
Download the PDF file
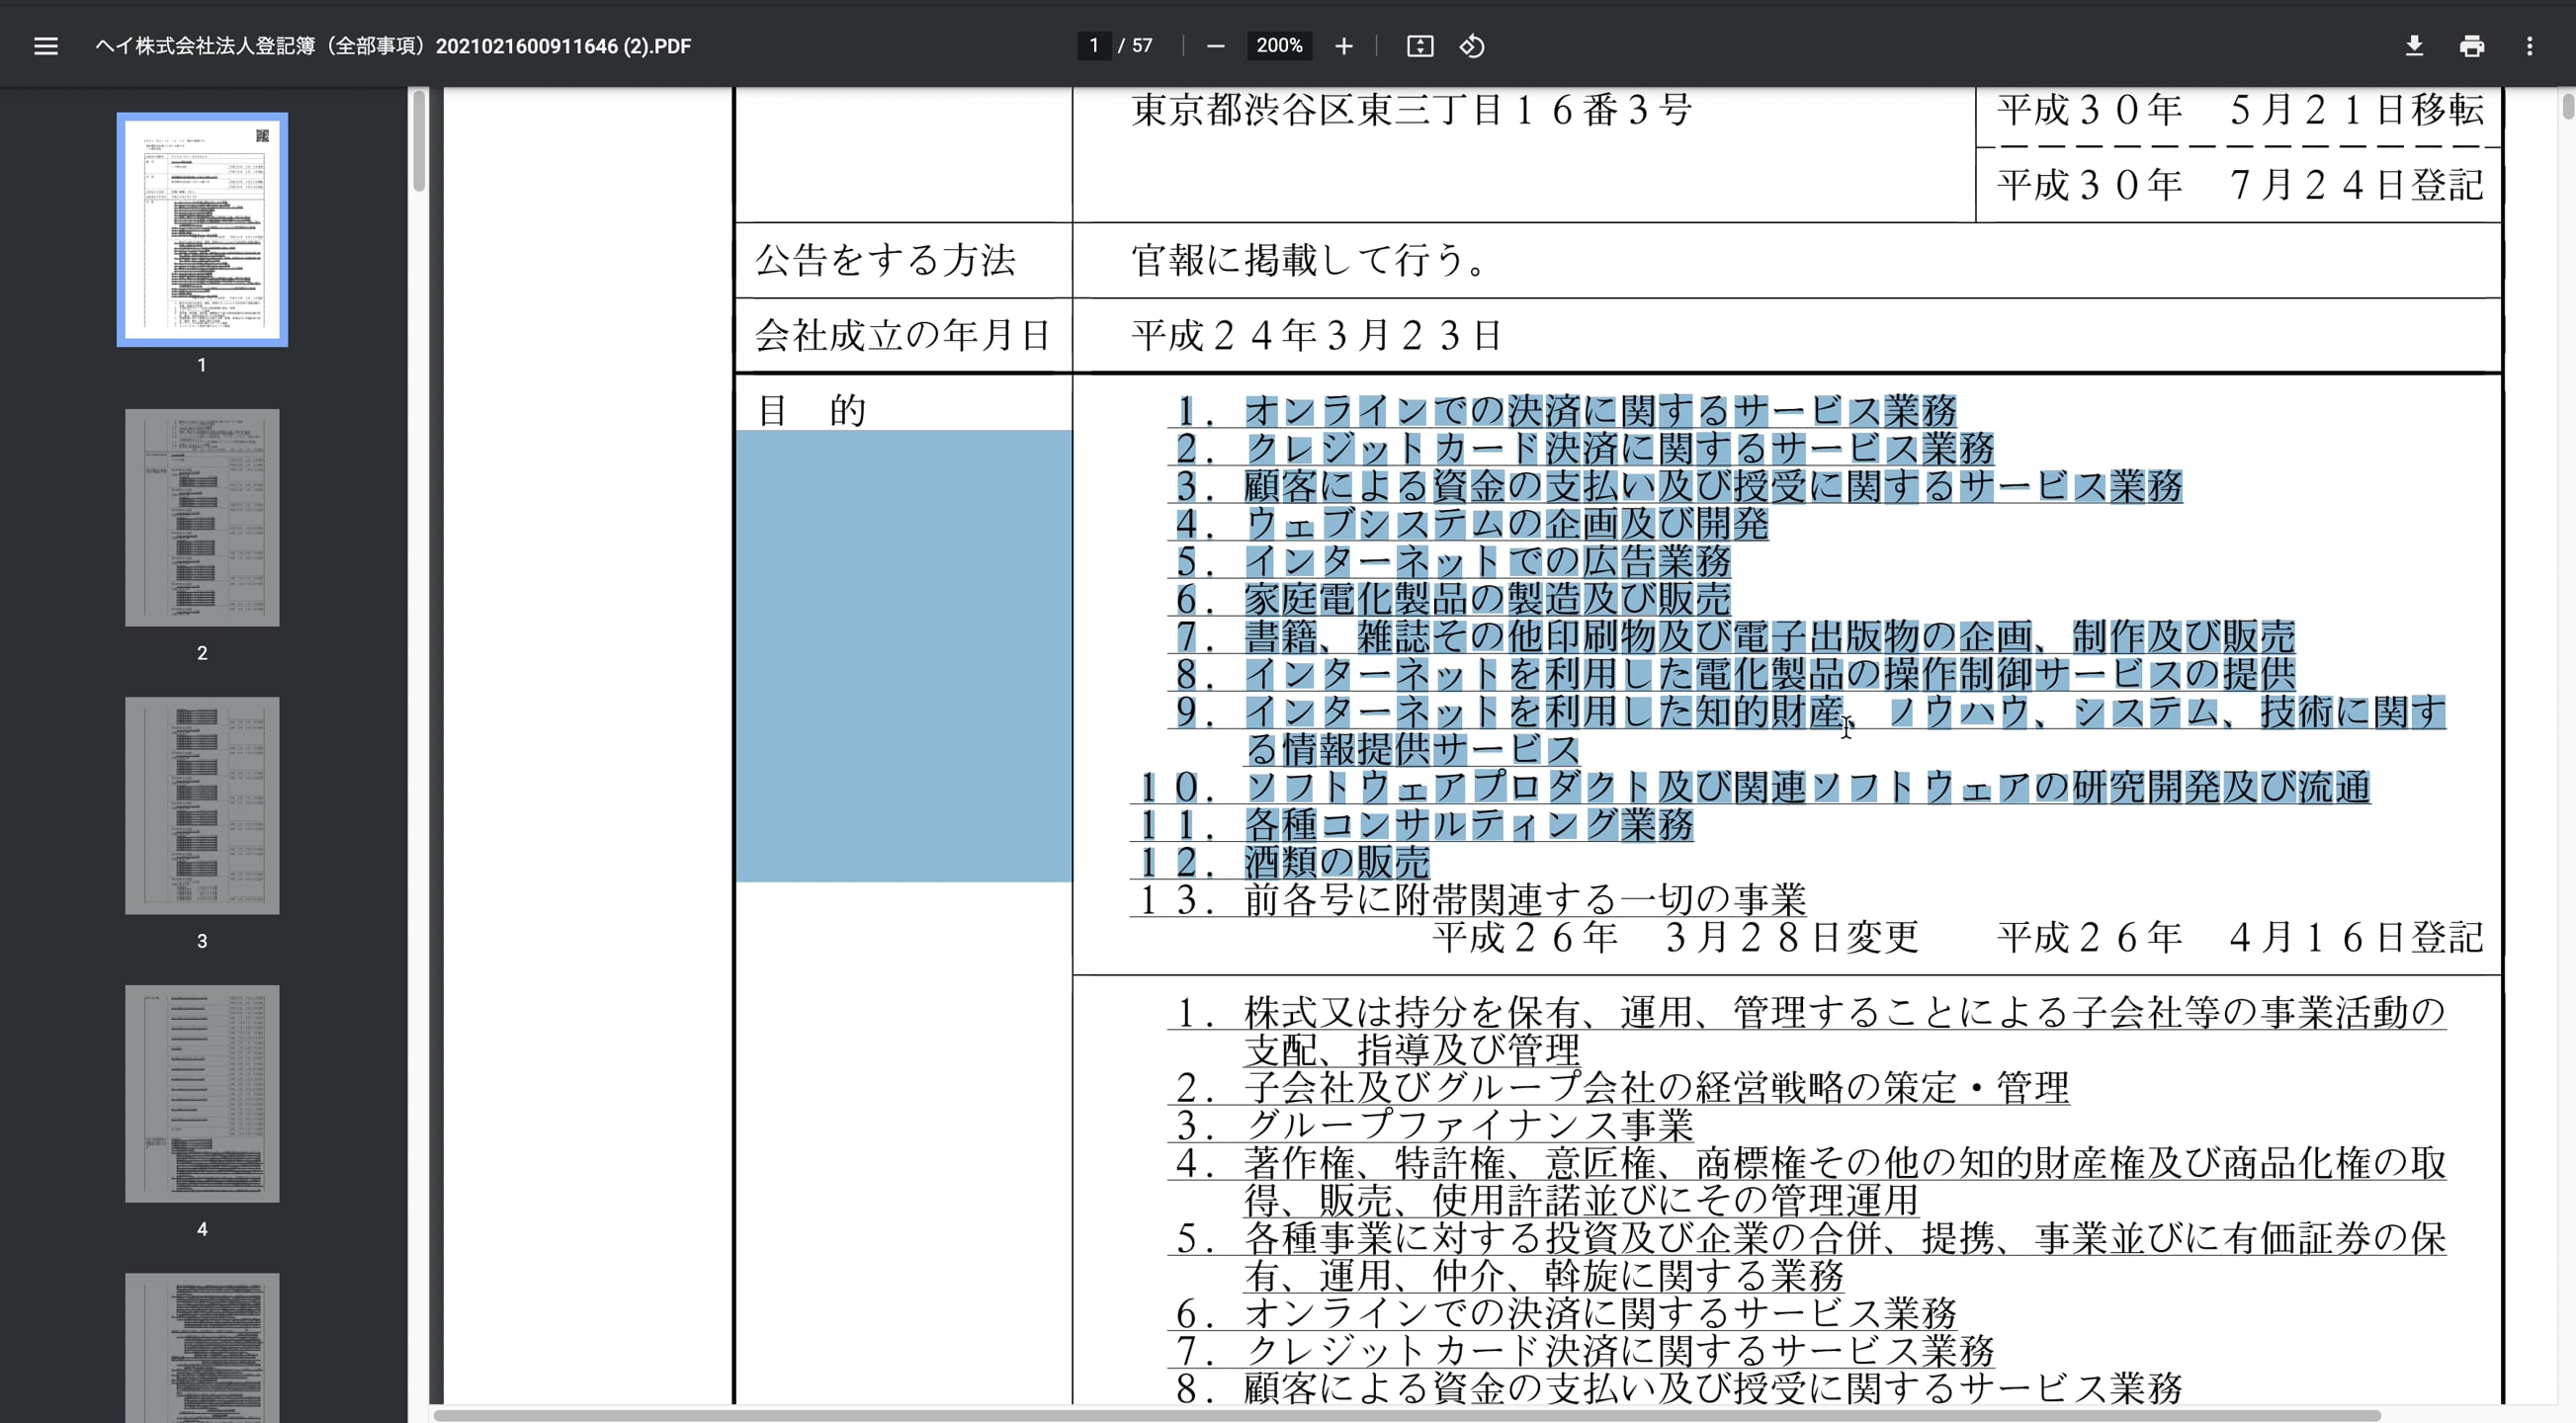click(x=2414, y=46)
